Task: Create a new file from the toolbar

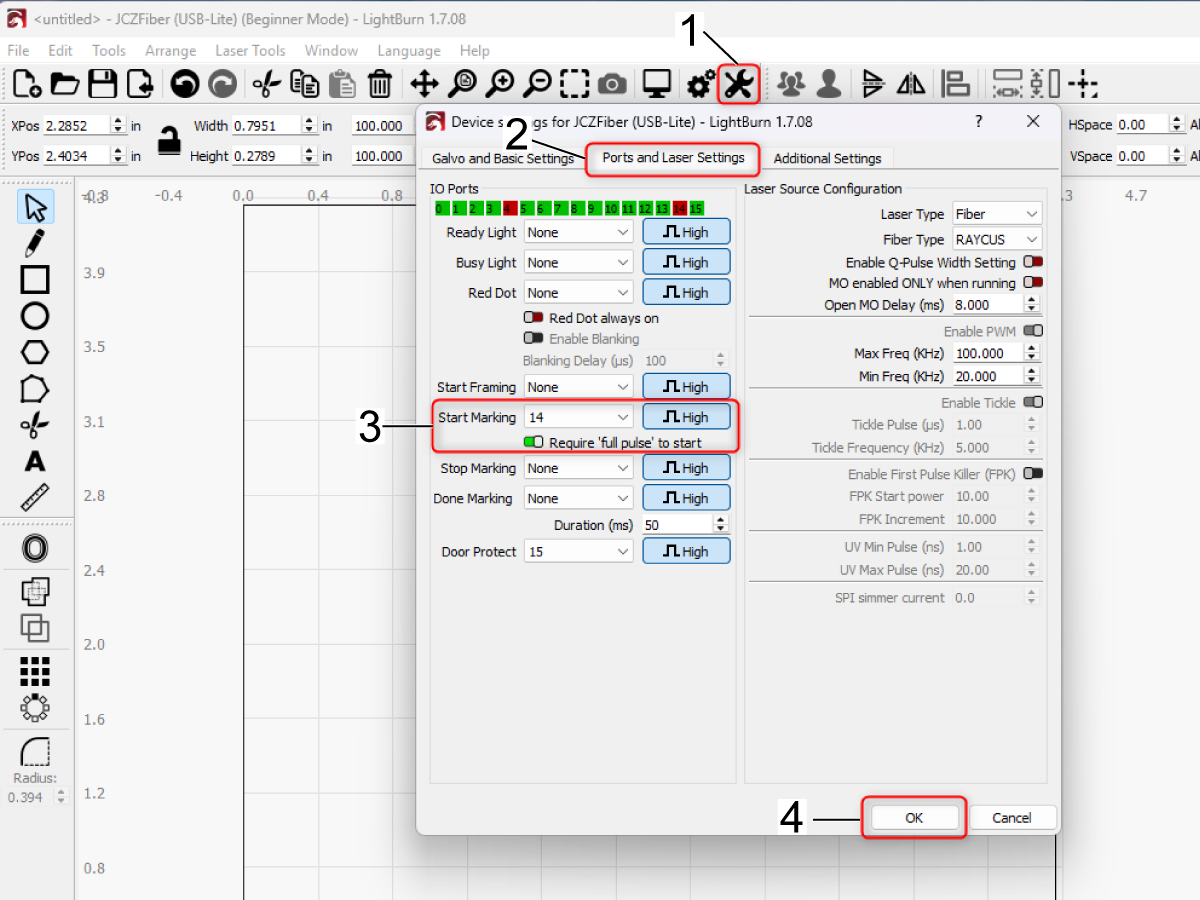Action: click(x=27, y=84)
